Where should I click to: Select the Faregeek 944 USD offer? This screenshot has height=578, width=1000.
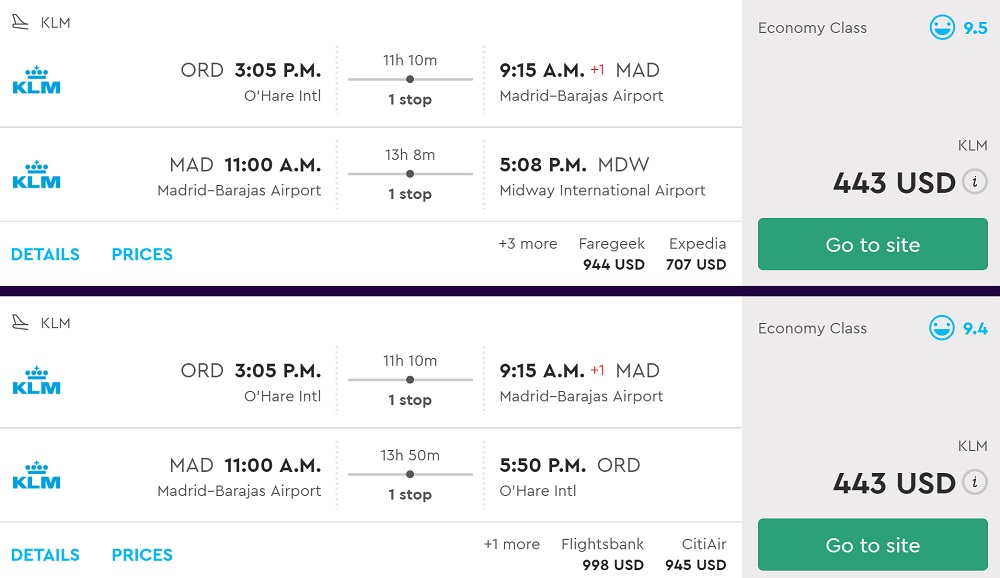pos(612,254)
